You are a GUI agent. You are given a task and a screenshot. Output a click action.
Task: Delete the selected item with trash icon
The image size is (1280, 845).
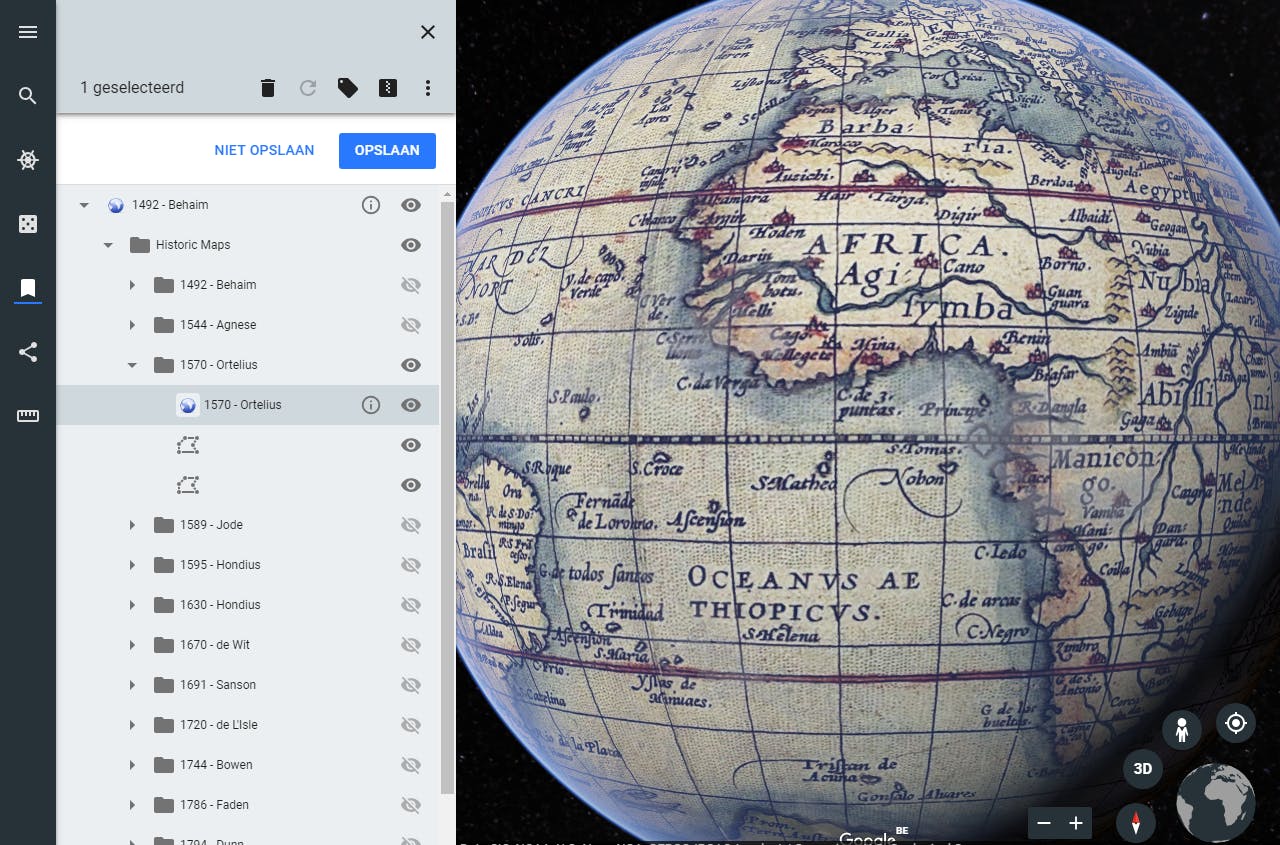[268, 88]
